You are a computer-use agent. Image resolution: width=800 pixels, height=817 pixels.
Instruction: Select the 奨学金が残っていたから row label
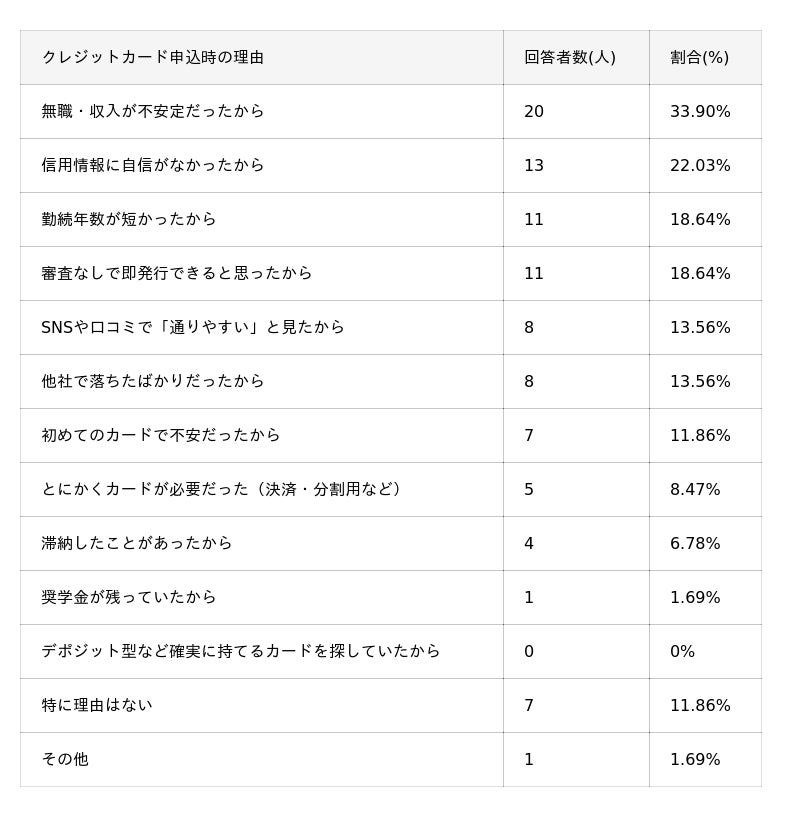tap(129, 598)
